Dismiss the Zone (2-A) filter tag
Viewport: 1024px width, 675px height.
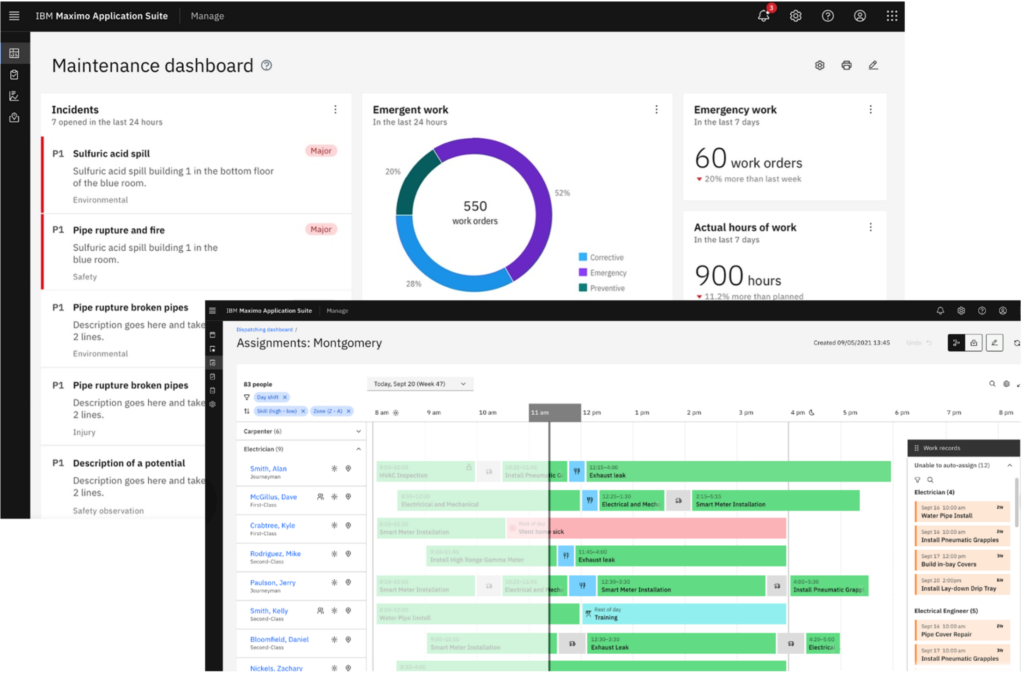[348, 410]
